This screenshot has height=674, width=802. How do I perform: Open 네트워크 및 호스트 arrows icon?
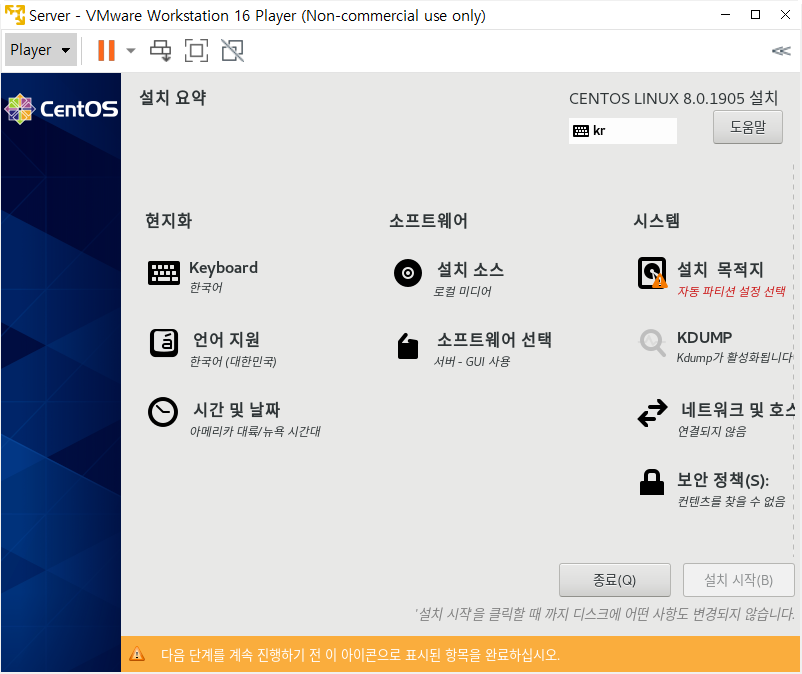(x=653, y=413)
